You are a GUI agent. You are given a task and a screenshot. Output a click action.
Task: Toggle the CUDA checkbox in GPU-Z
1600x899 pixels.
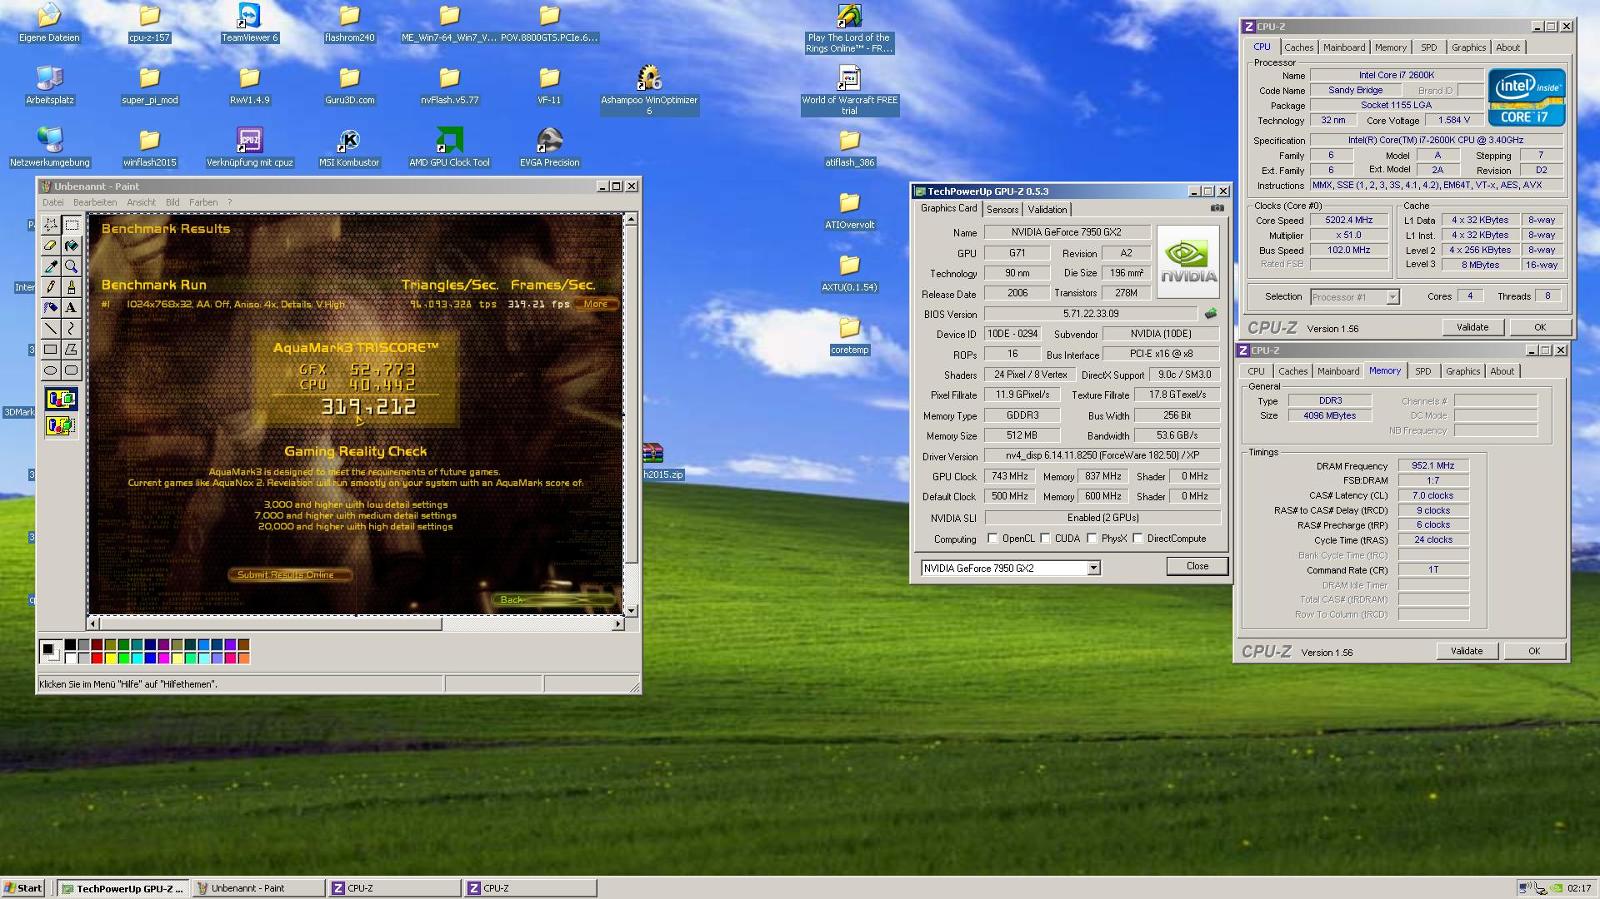pos(1045,538)
